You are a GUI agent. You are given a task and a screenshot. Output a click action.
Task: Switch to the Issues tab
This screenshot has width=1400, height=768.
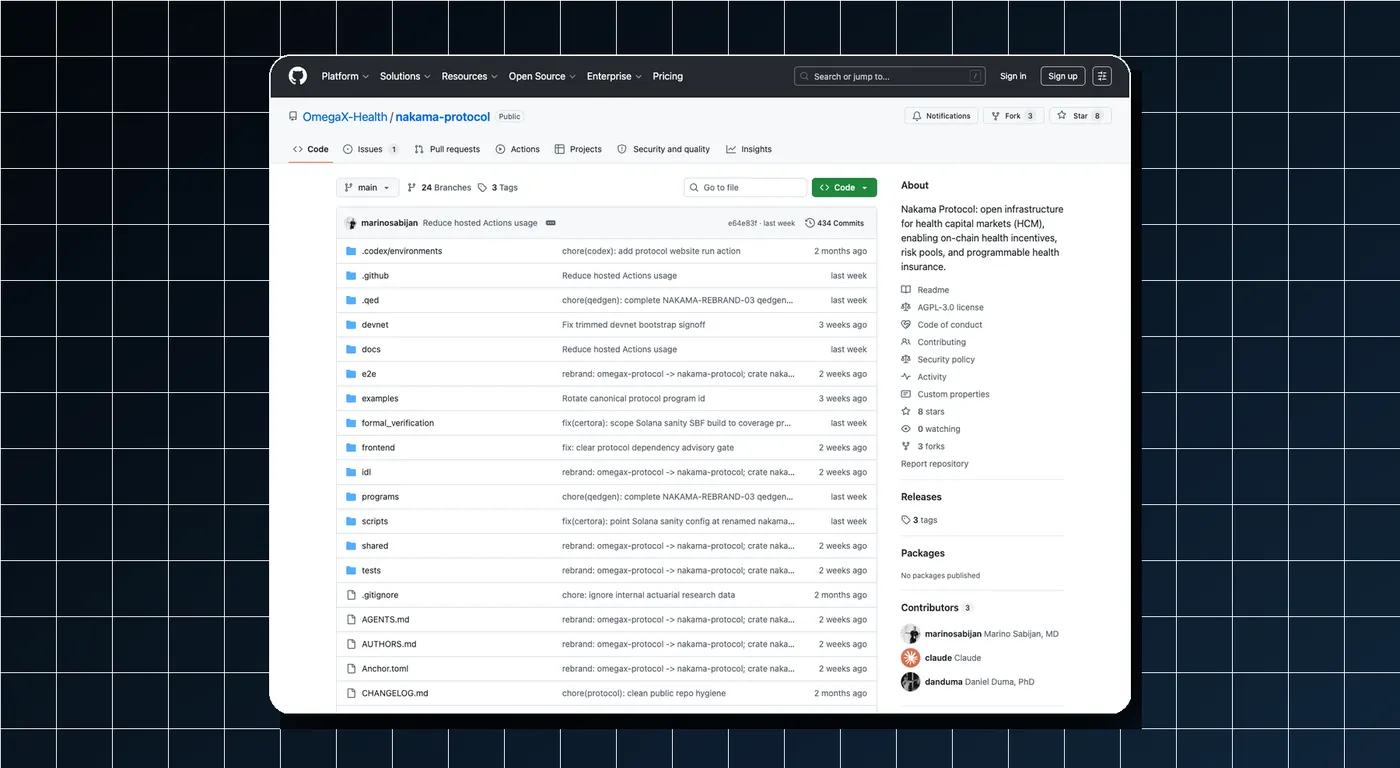click(370, 149)
